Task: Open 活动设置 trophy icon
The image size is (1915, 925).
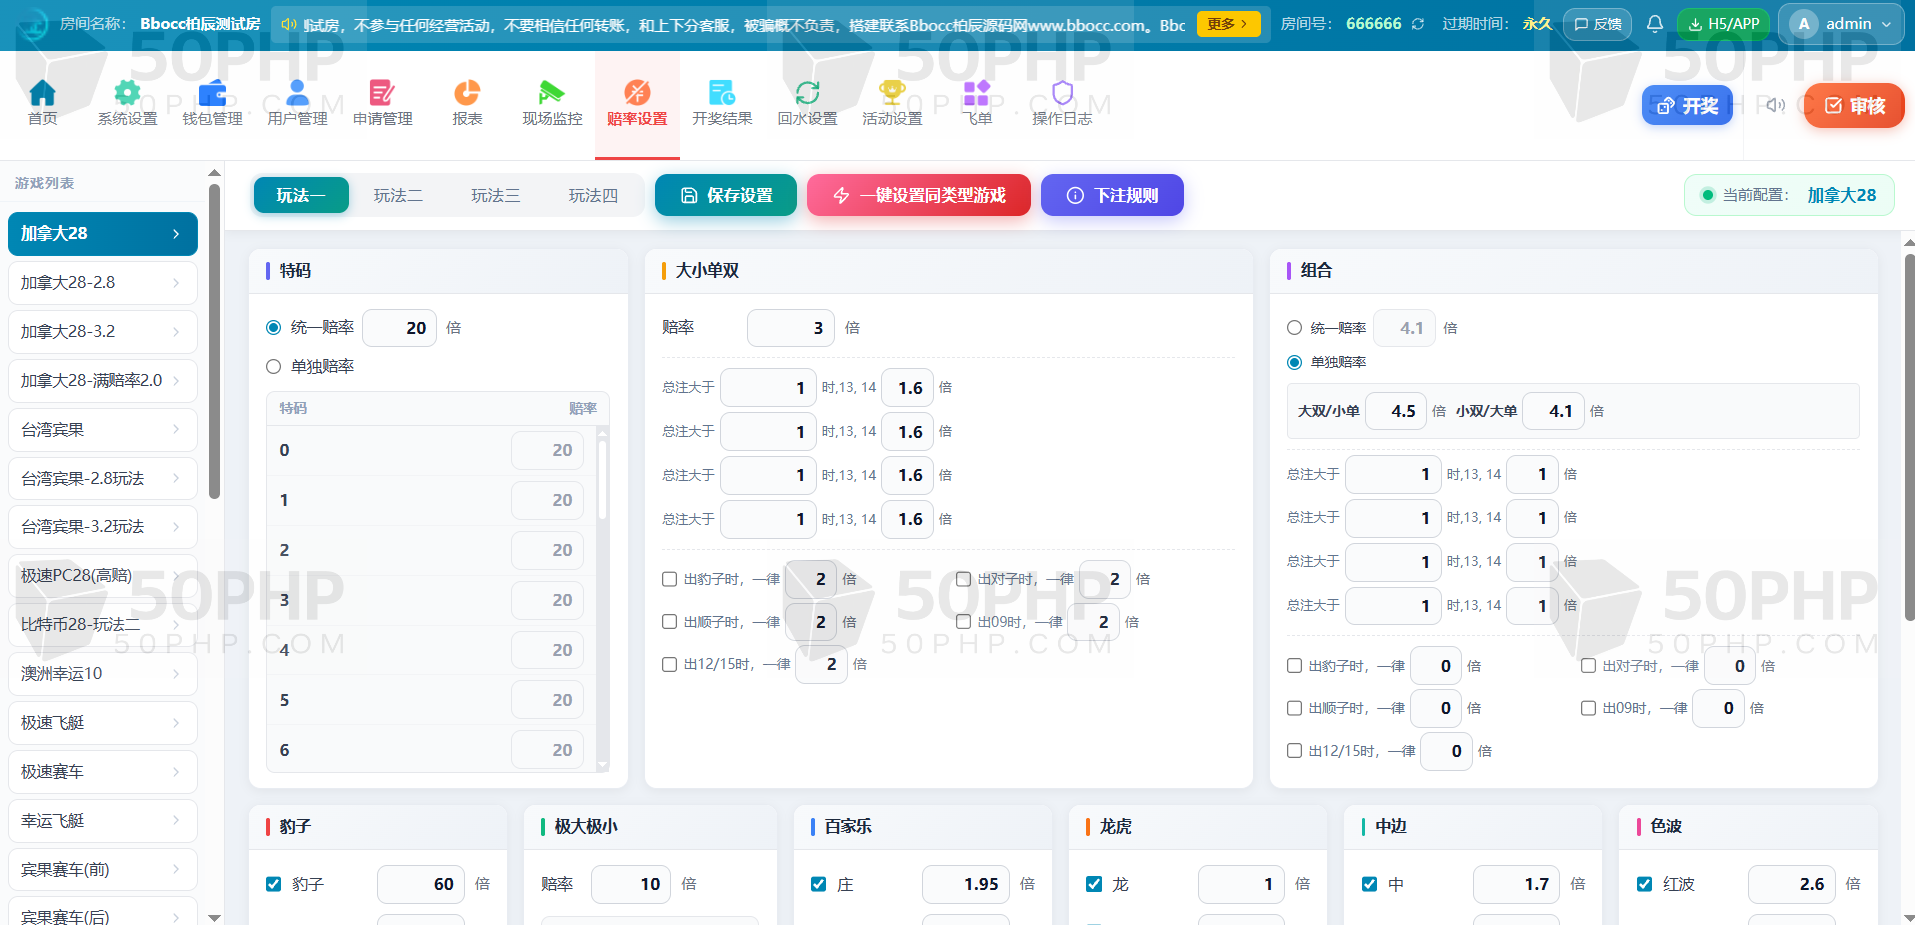Action: coord(892,93)
